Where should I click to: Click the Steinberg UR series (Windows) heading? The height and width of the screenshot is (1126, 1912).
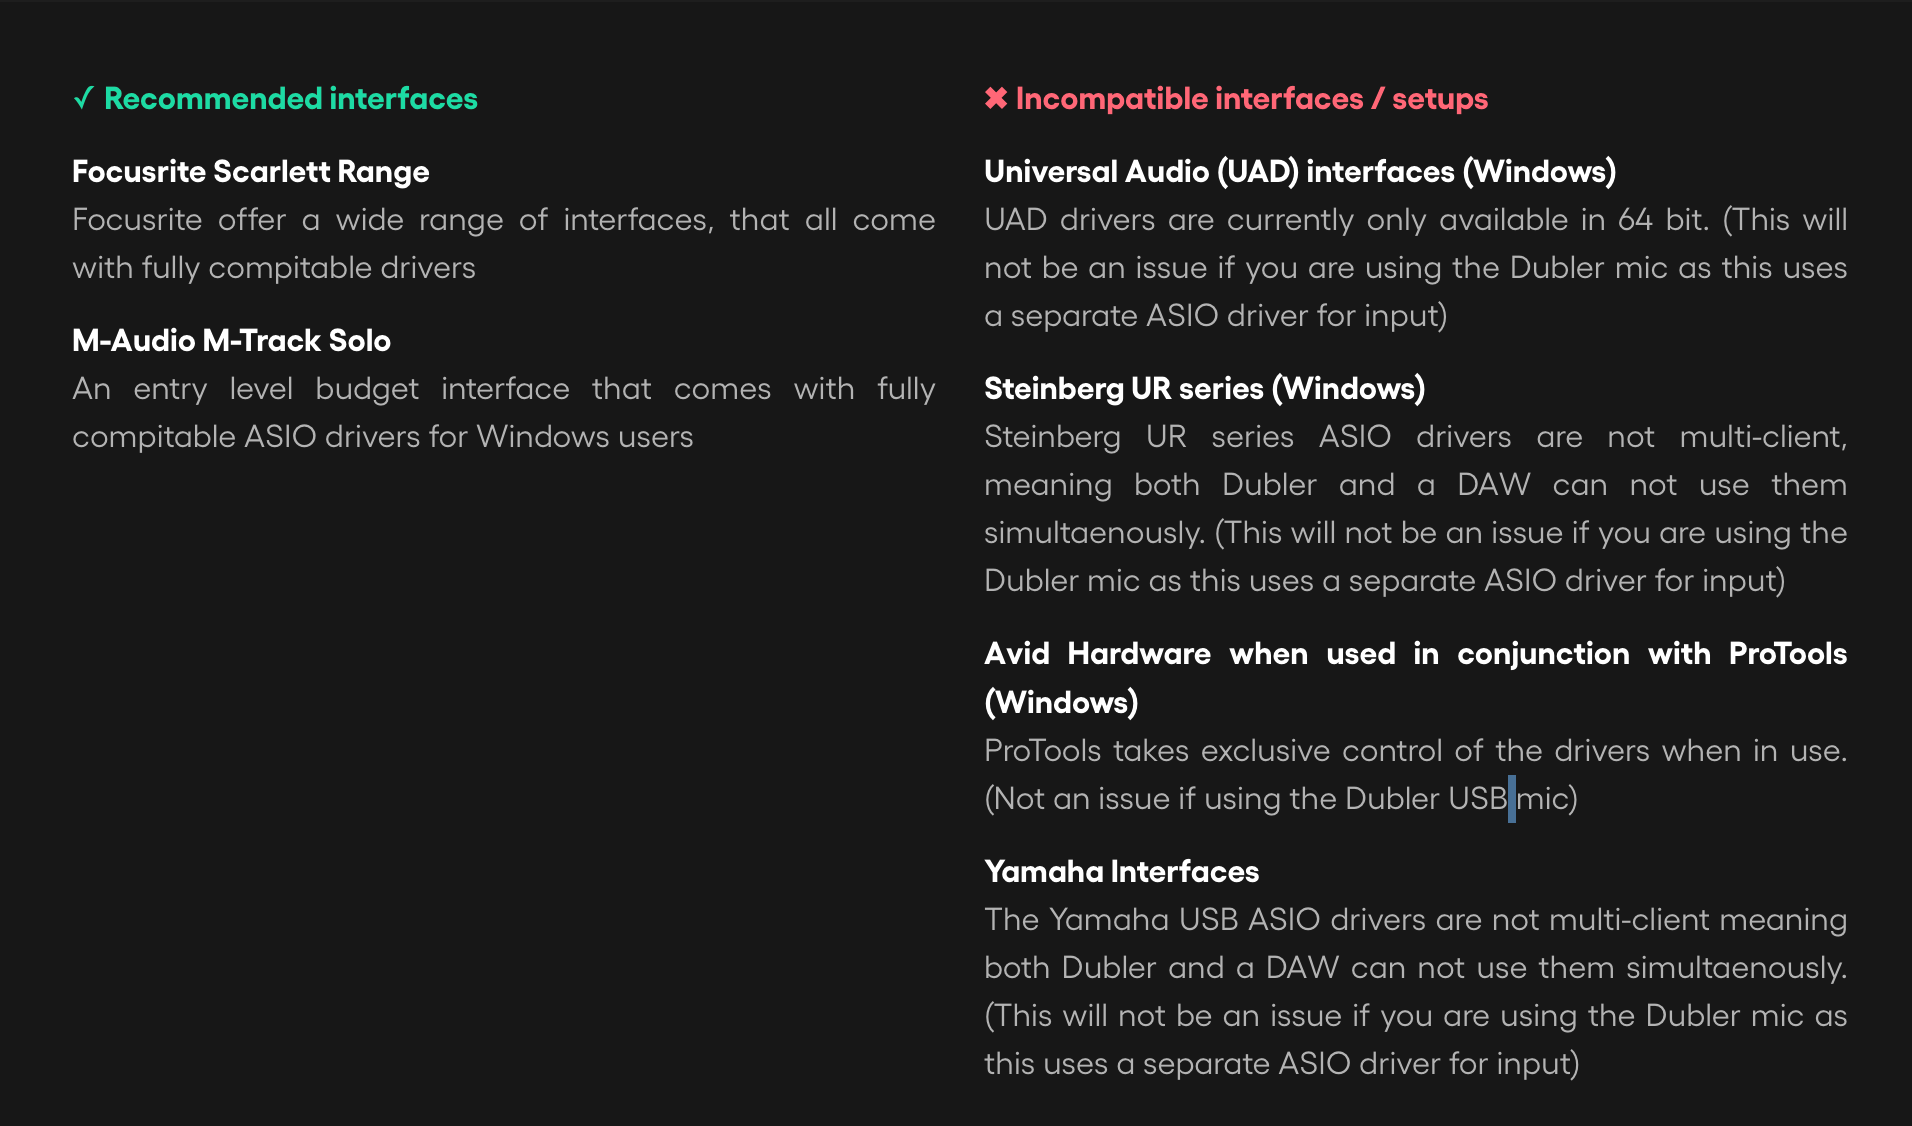1204,389
